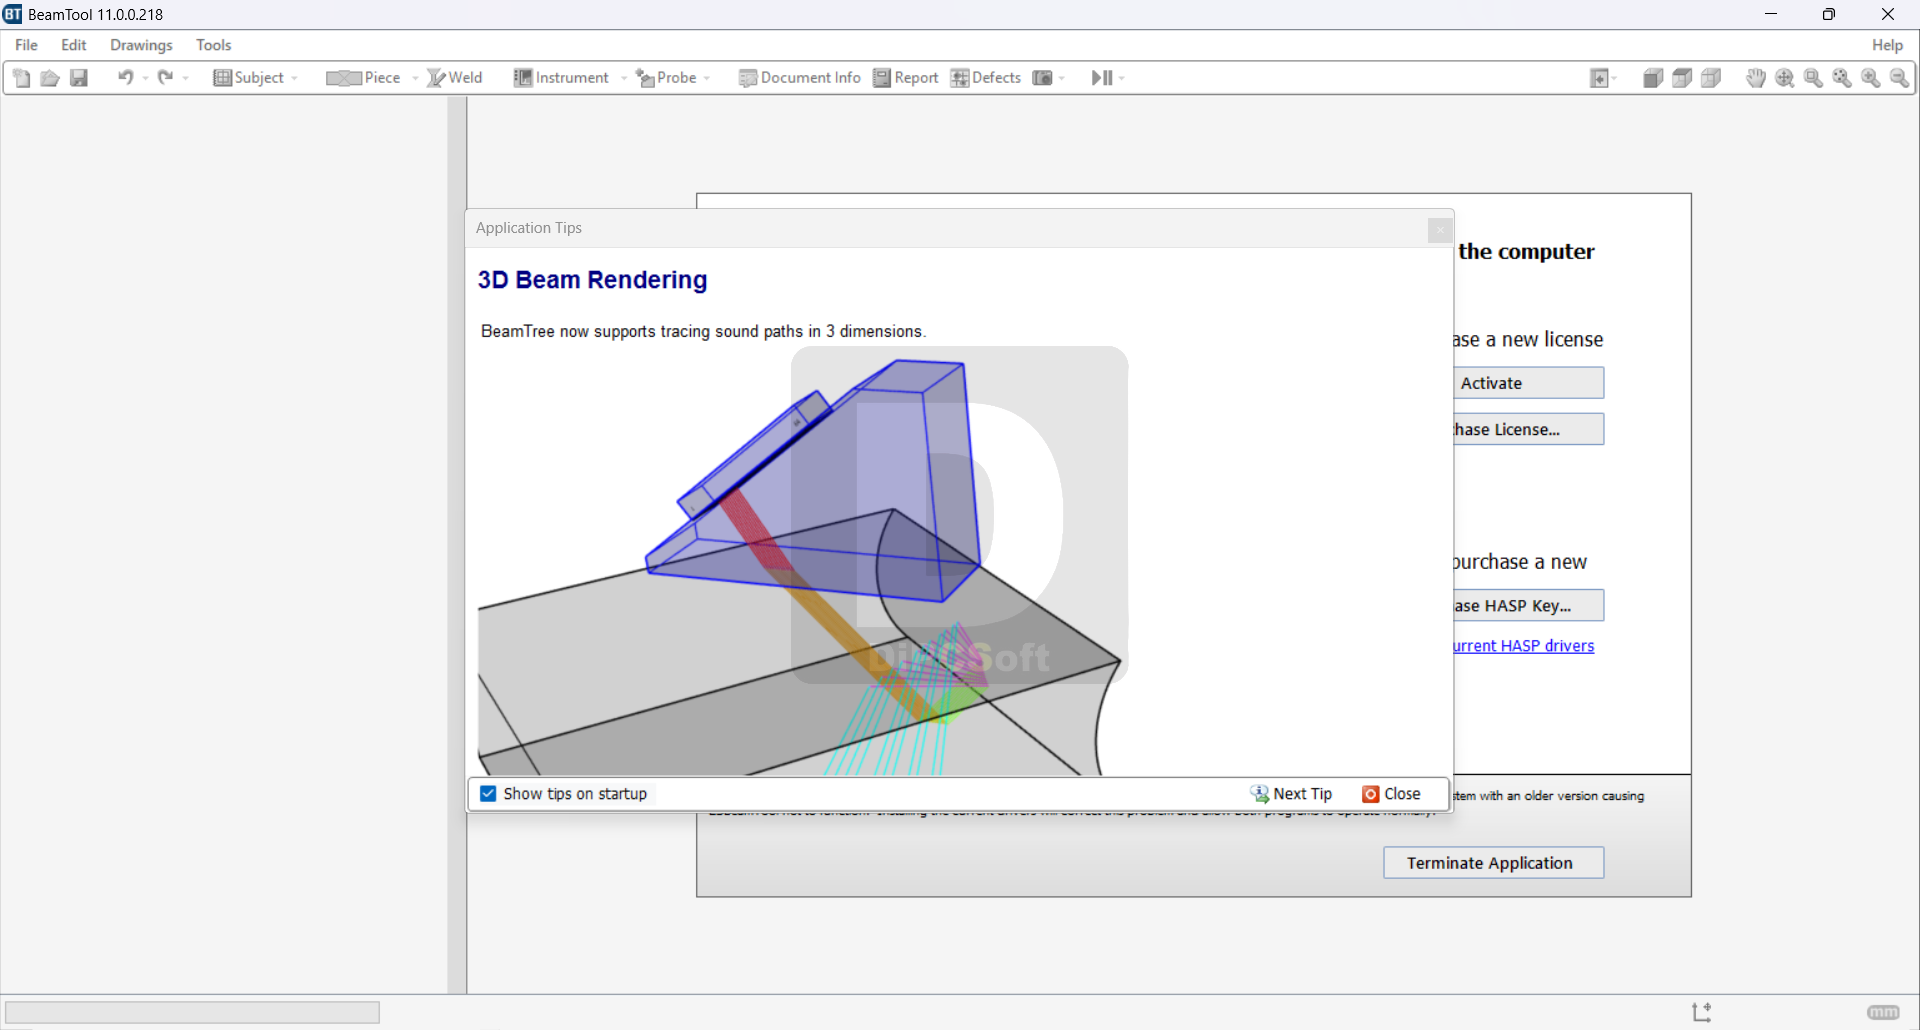The width and height of the screenshot is (1920, 1030).
Task: Select the wireframe cube view
Action: 1711,78
